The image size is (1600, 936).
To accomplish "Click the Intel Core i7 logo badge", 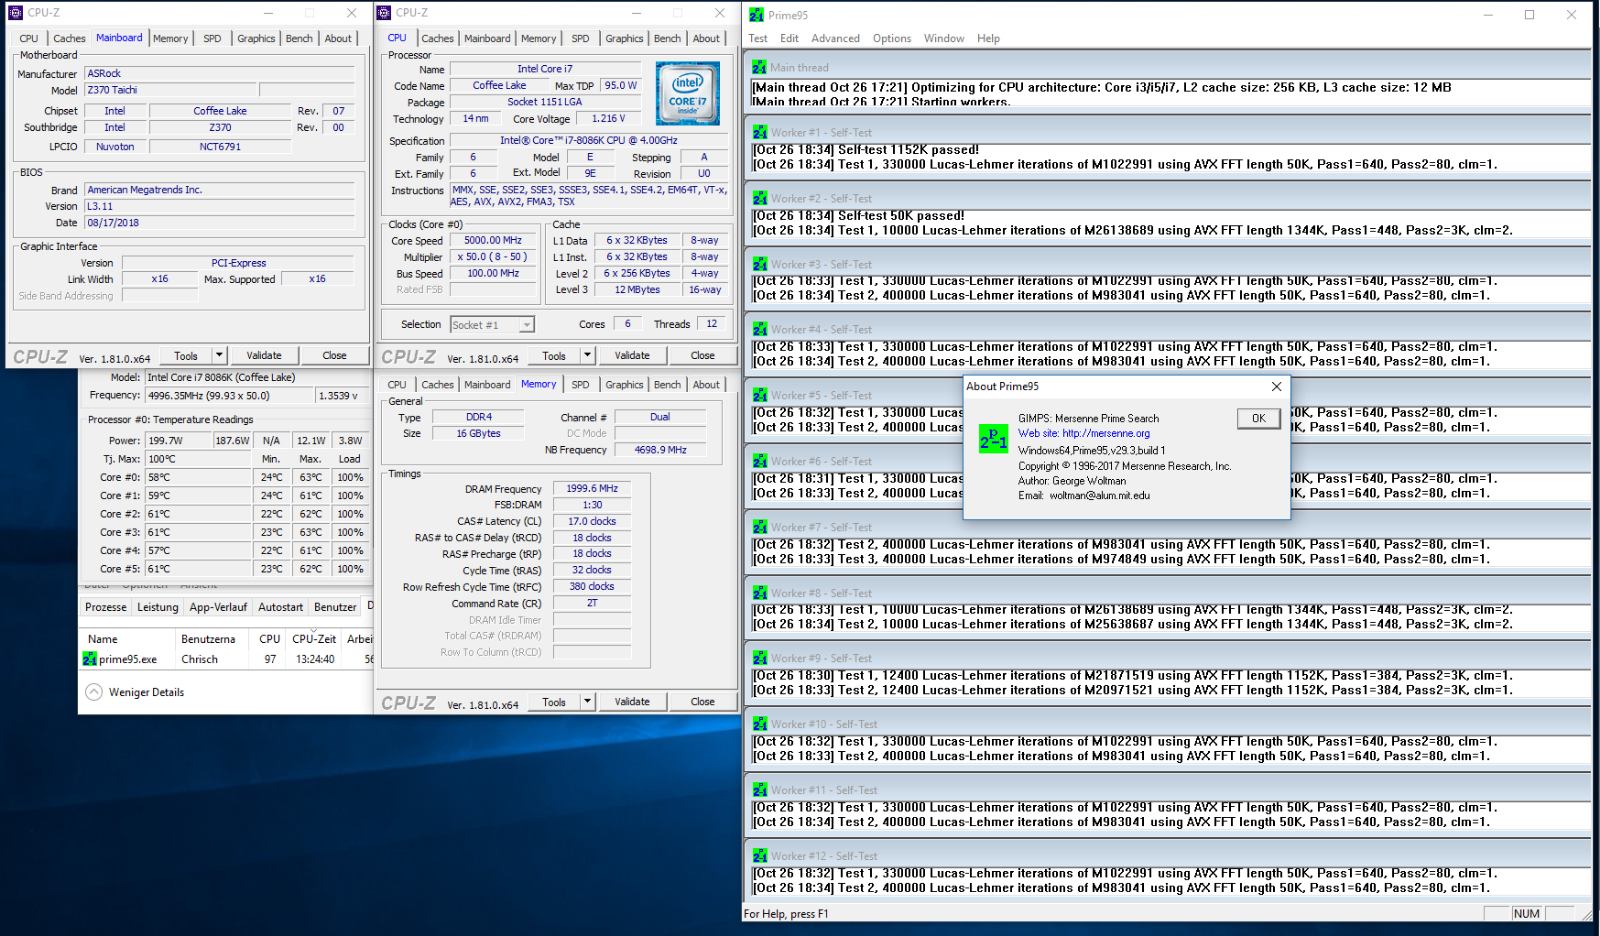I will click(688, 93).
